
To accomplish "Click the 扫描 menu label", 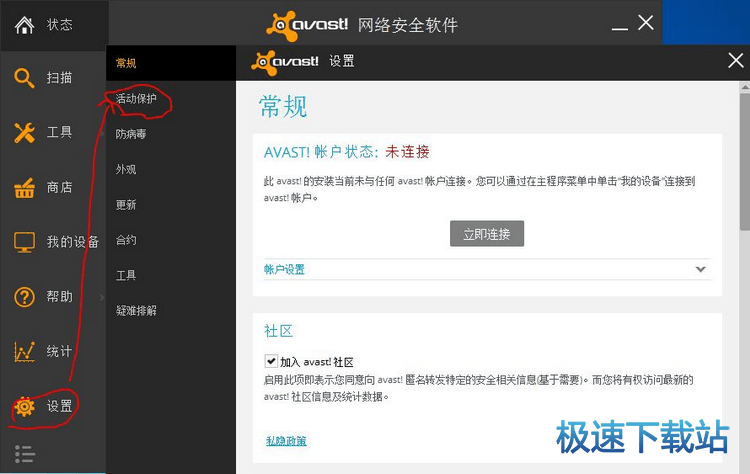I will (x=59, y=78).
